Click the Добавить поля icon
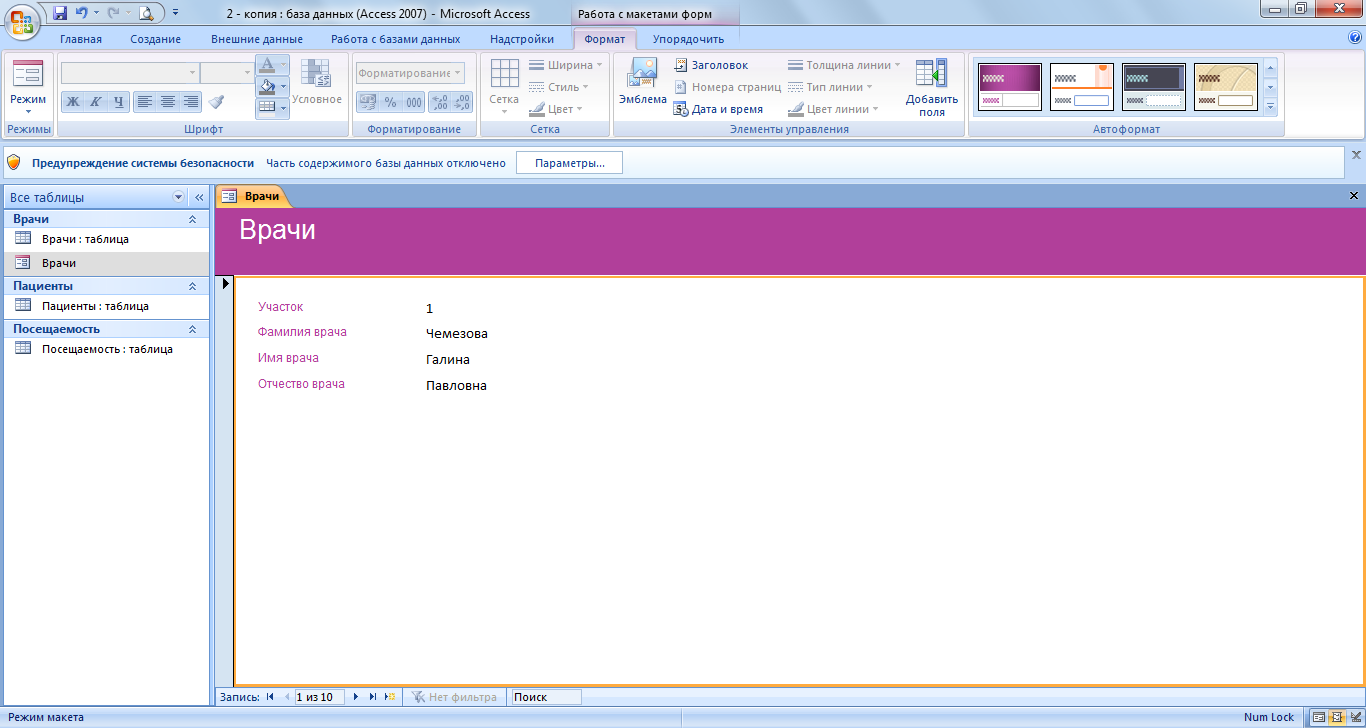Image resolution: width=1366 pixels, height=728 pixels. tap(931, 88)
